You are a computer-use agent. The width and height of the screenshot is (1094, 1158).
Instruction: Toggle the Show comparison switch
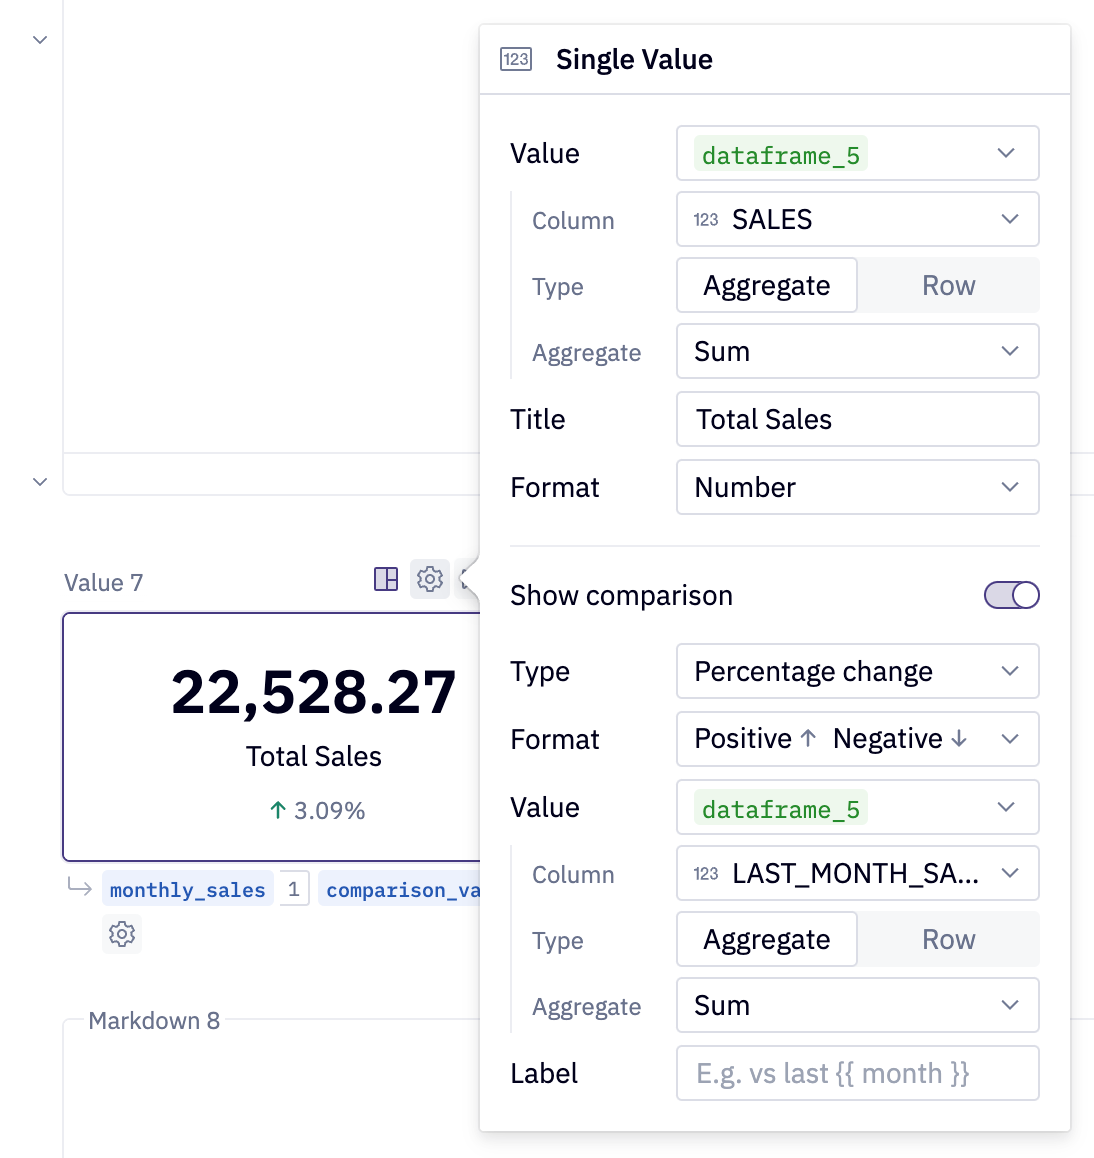pos(1011,595)
